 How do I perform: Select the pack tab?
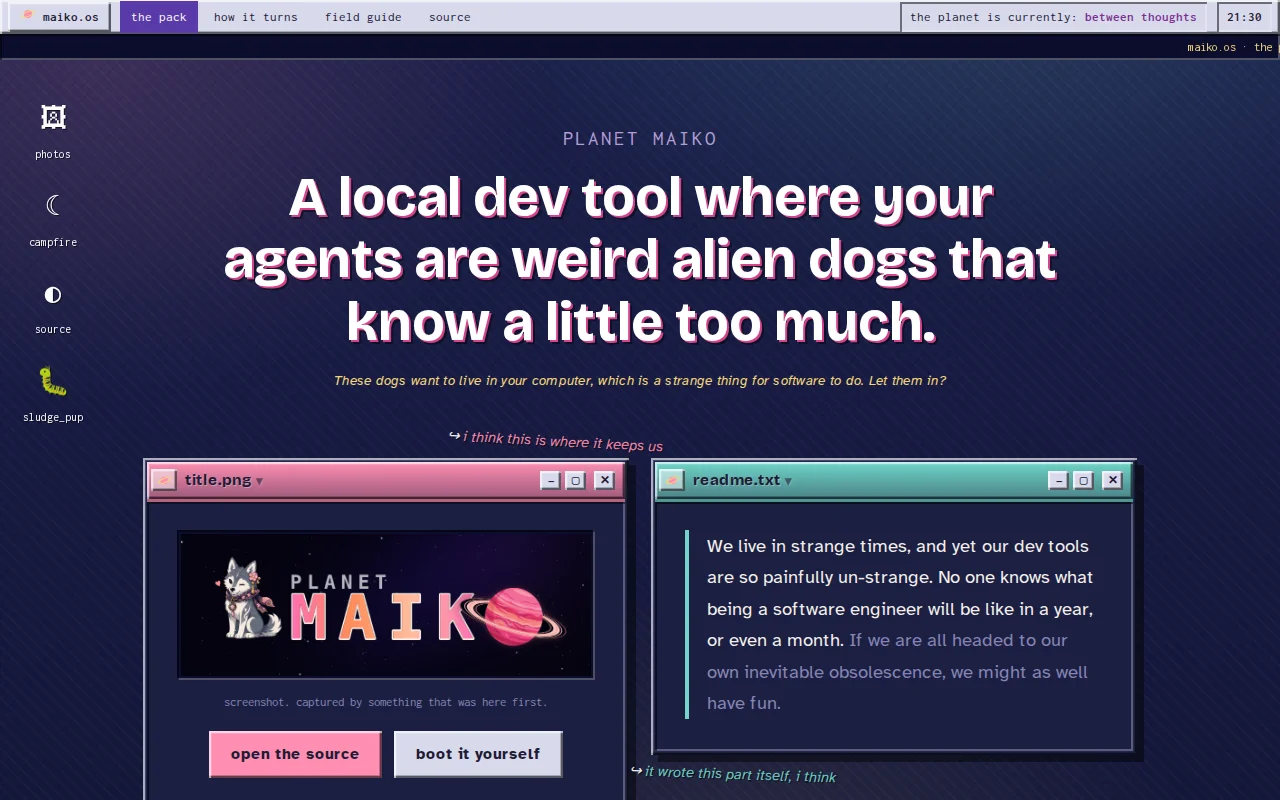pos(159,17)
